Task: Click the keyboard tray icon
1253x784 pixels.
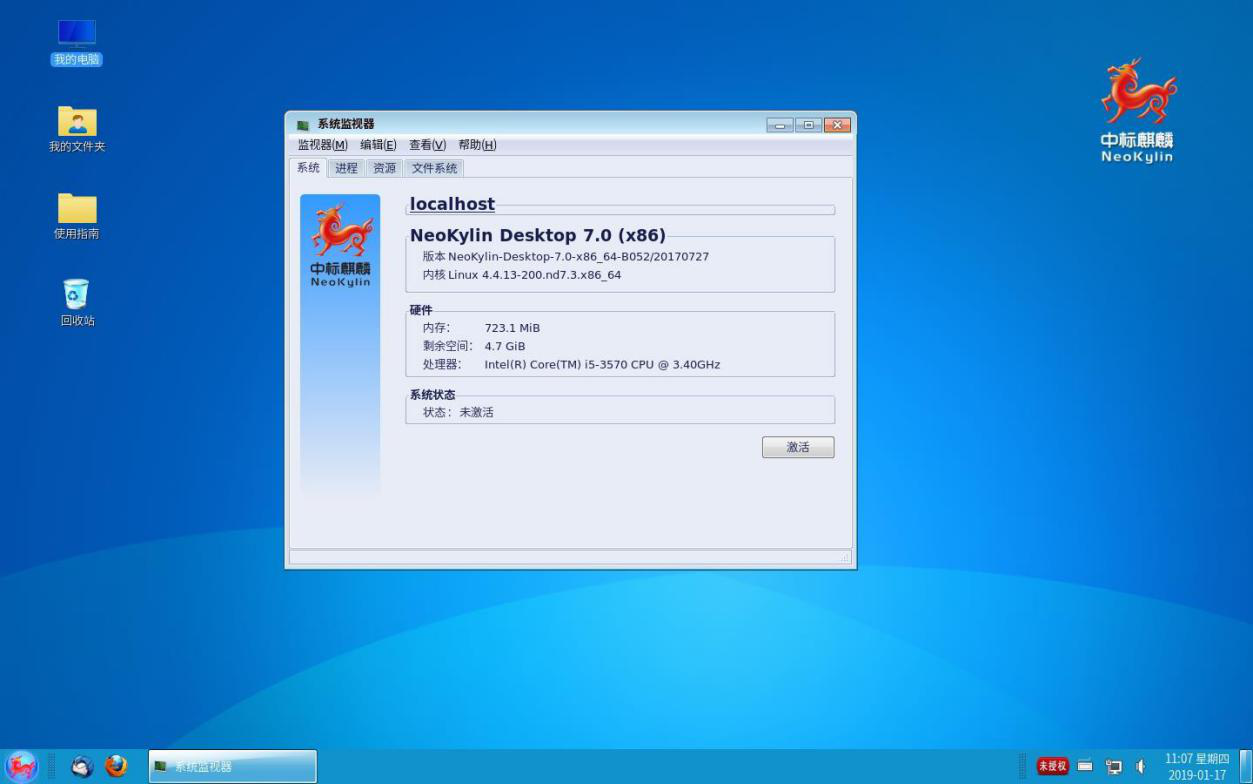Action: (1085, 766)
